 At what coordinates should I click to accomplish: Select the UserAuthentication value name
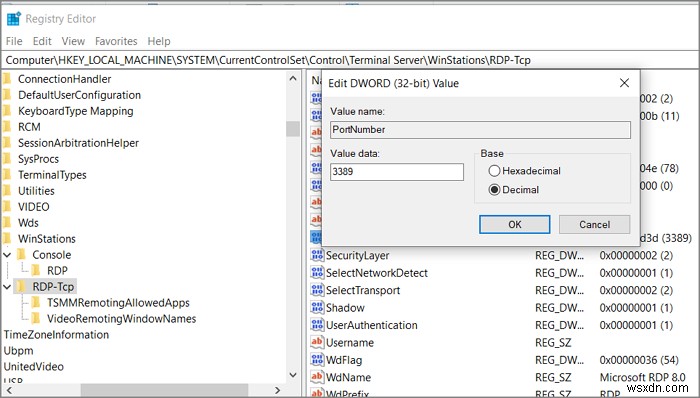pos(372,325)
